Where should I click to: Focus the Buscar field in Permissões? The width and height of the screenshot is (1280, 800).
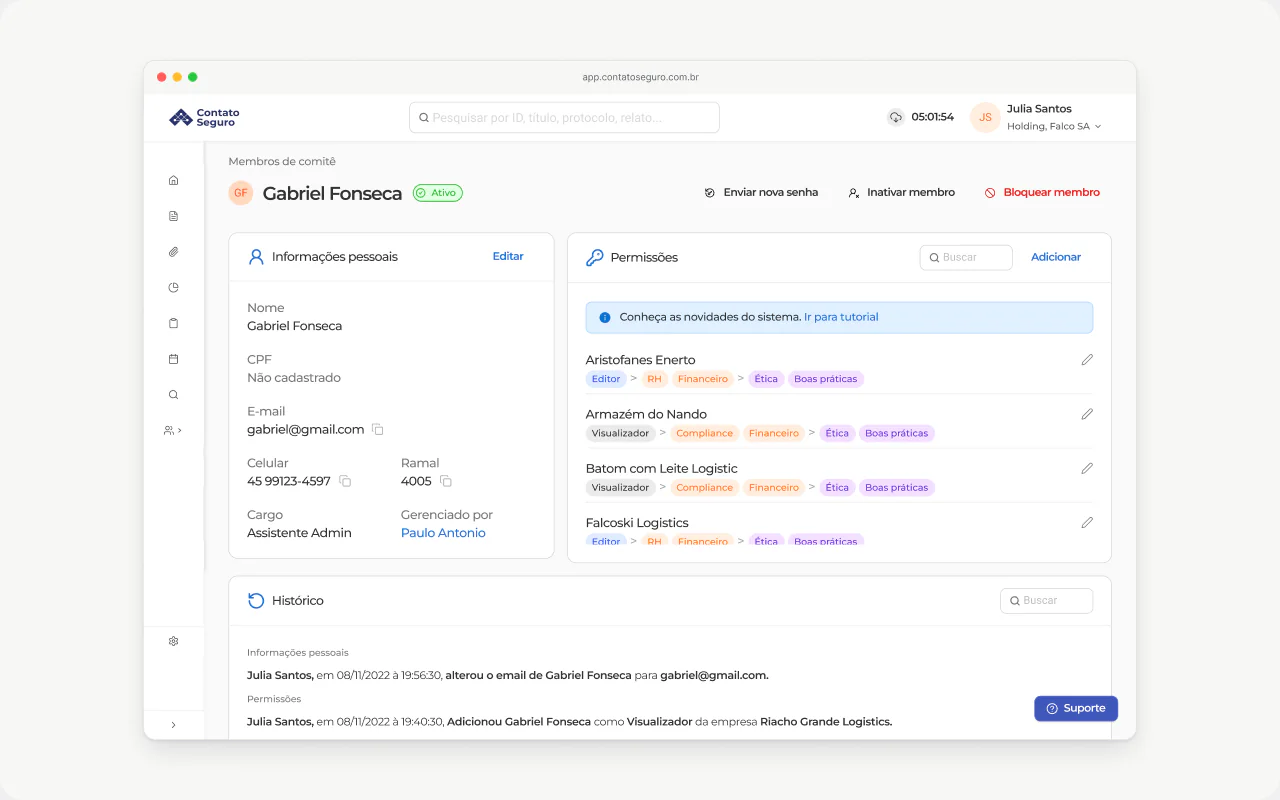coord(966,257)
